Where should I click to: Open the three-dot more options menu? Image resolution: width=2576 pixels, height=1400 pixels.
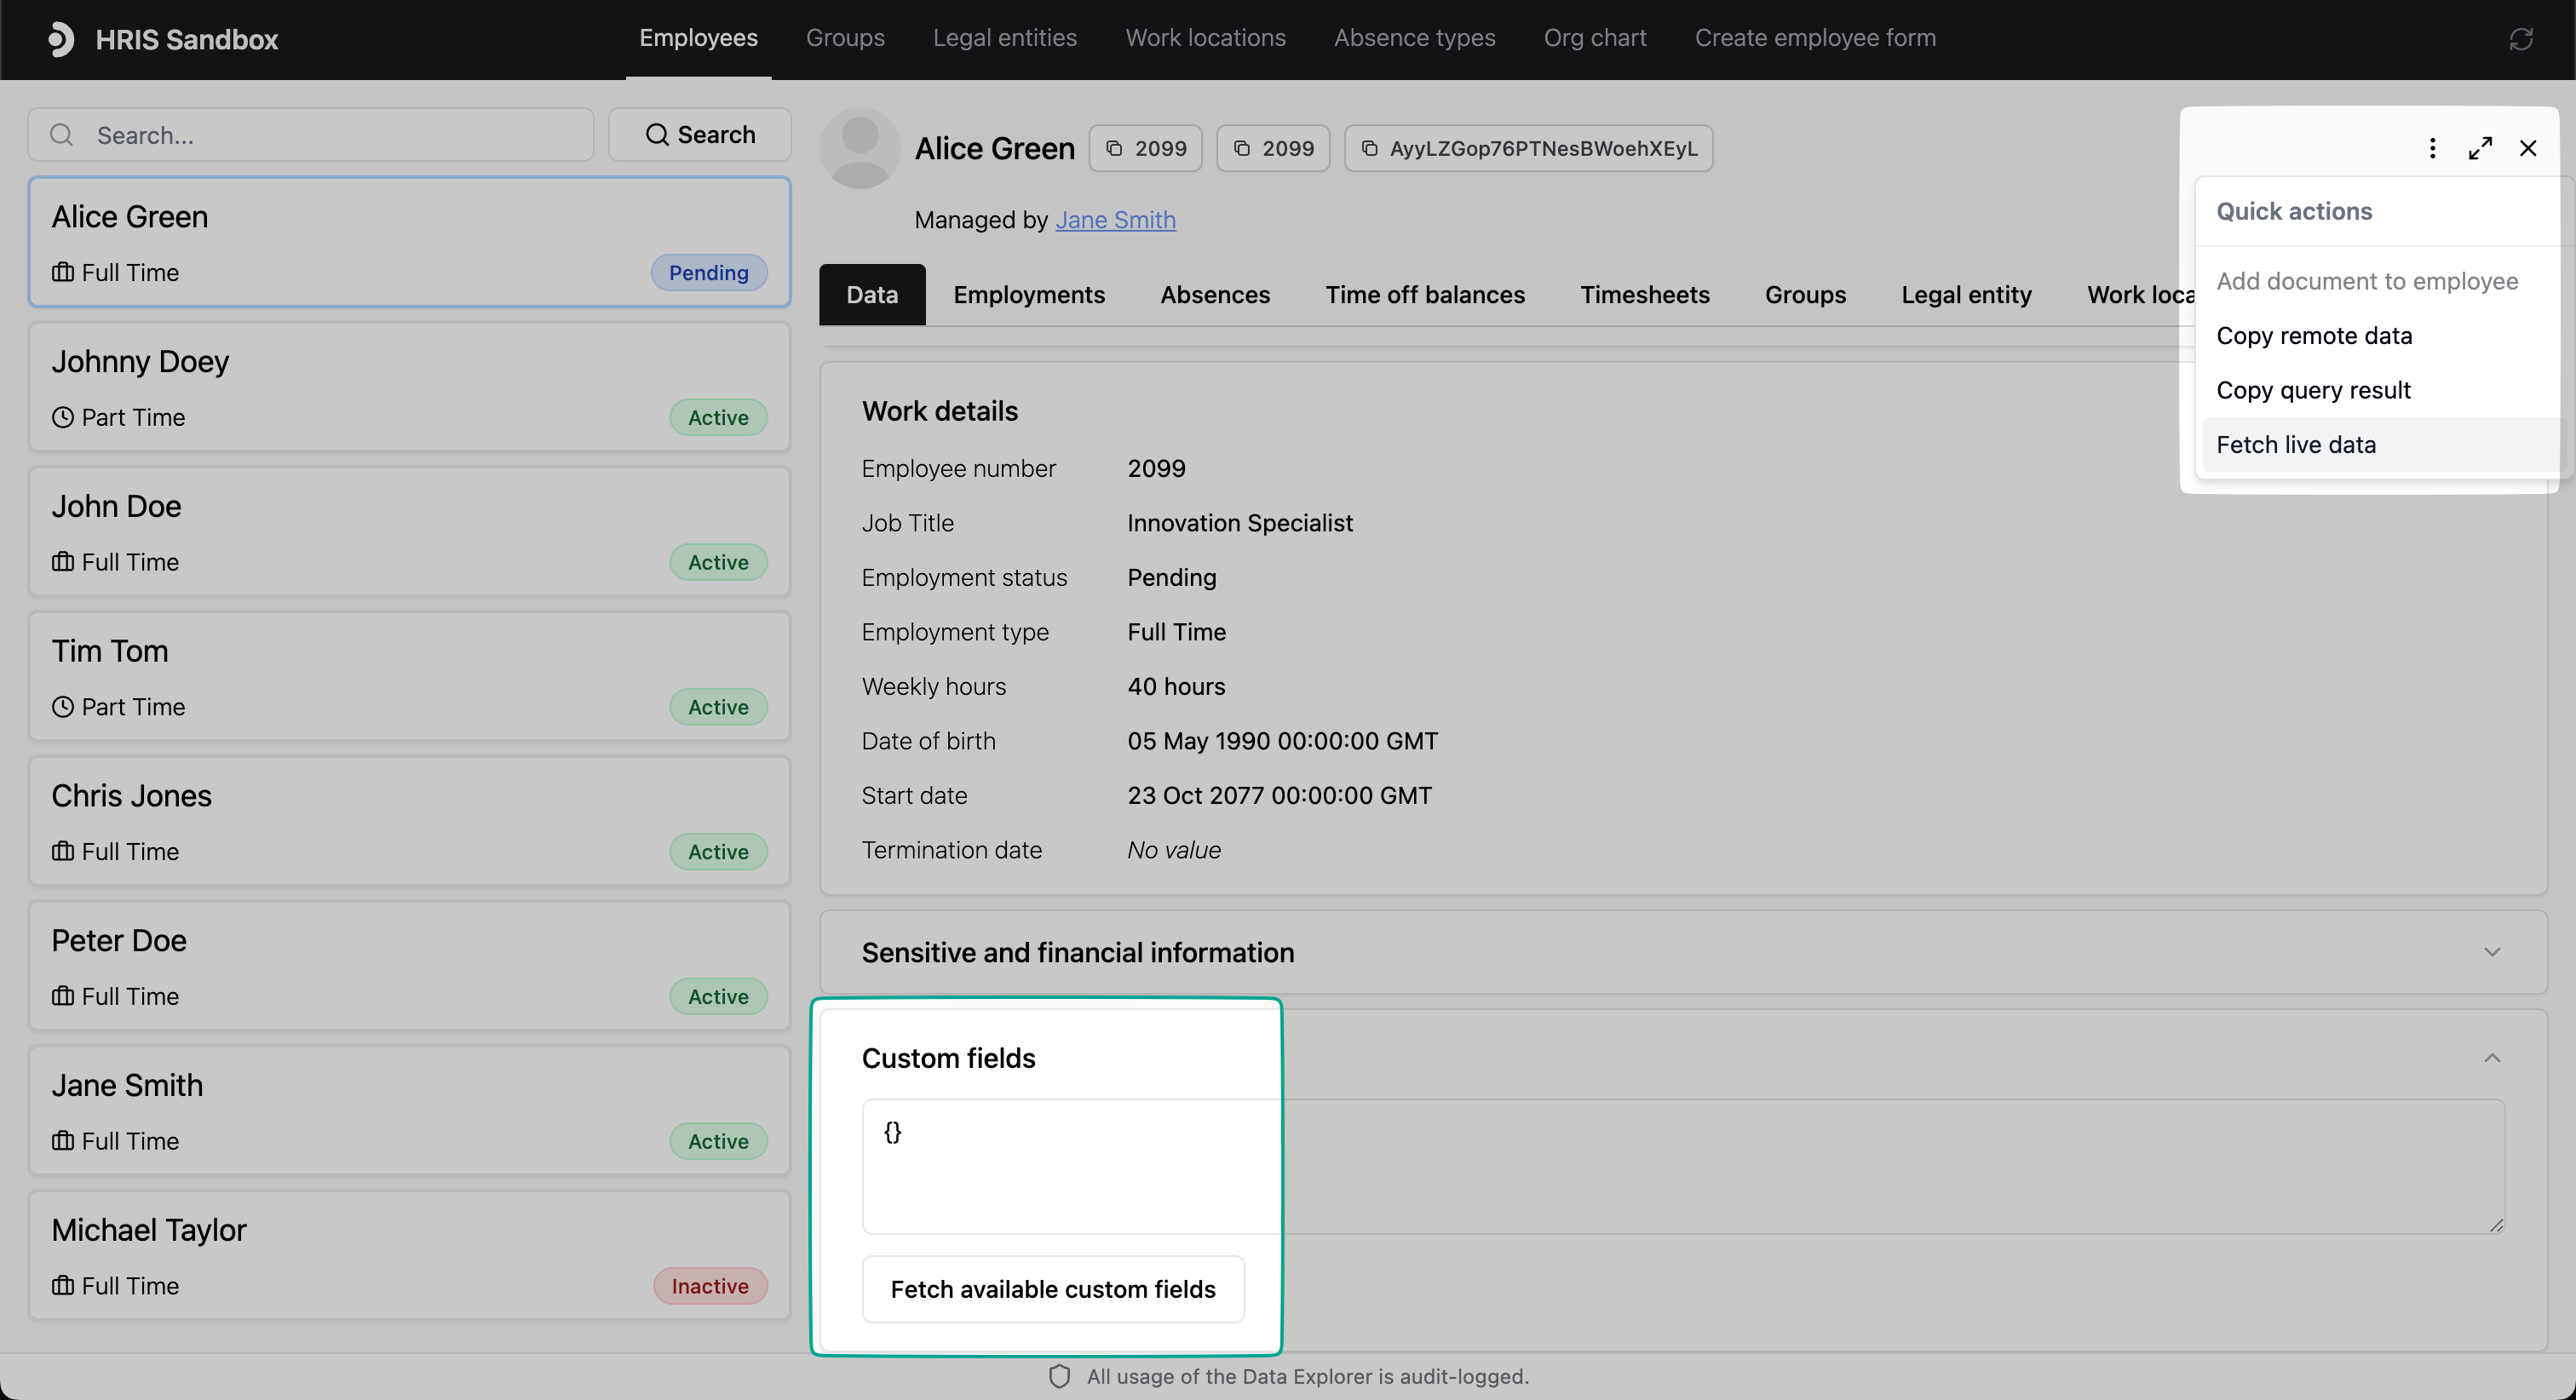point(2432,148)
